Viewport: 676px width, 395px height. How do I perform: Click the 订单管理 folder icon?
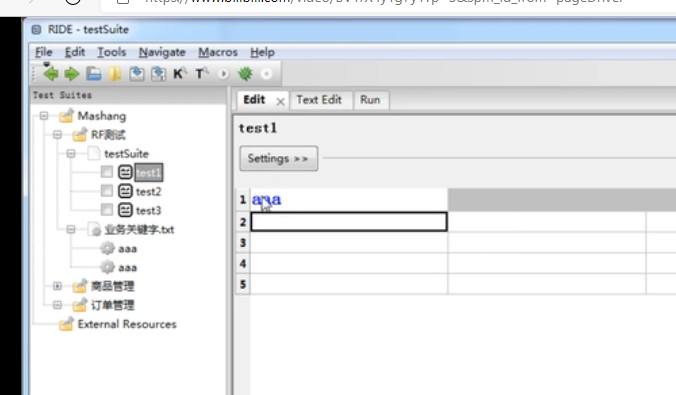(80, 304)
